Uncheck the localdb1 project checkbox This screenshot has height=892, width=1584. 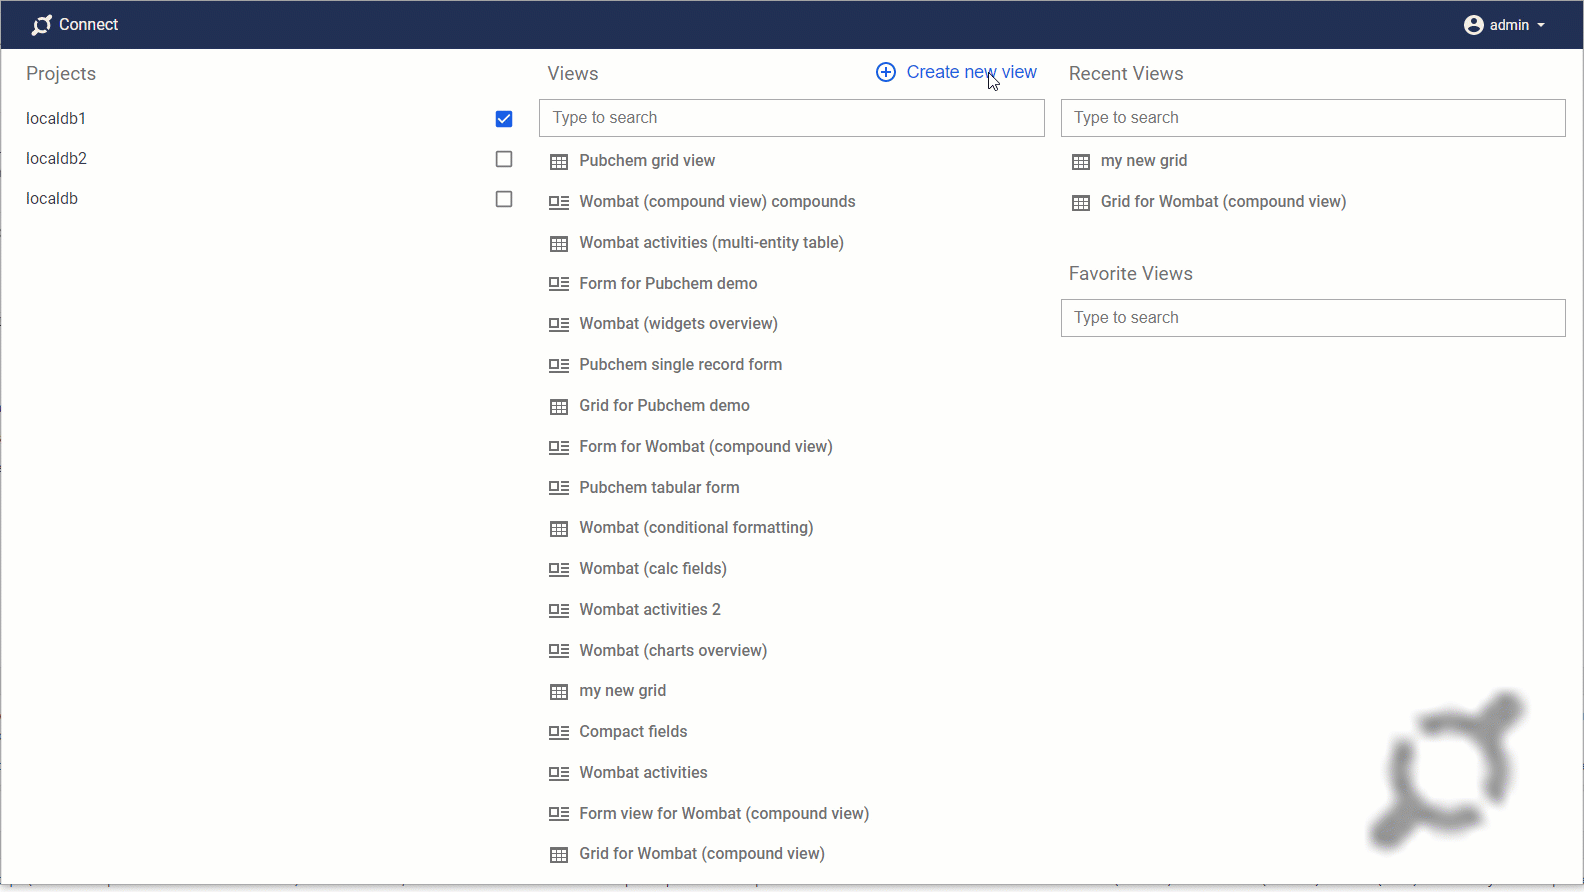point(504,119)
